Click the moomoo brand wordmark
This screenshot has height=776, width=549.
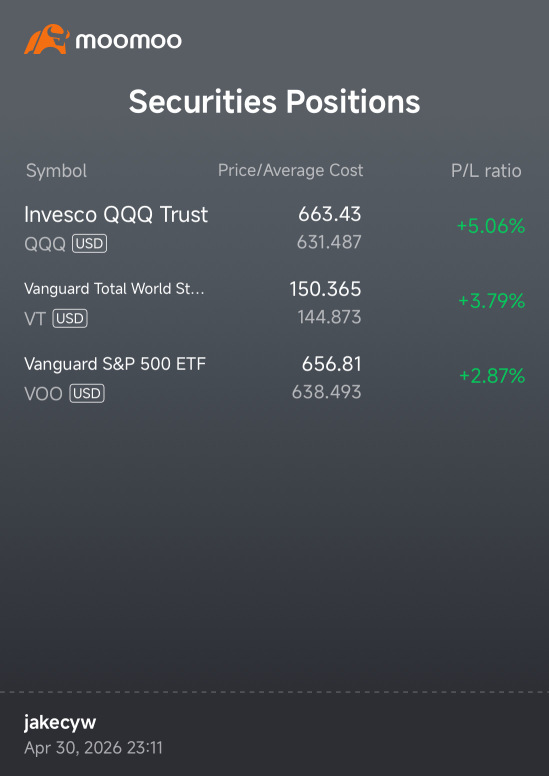(x=129, y=40)
